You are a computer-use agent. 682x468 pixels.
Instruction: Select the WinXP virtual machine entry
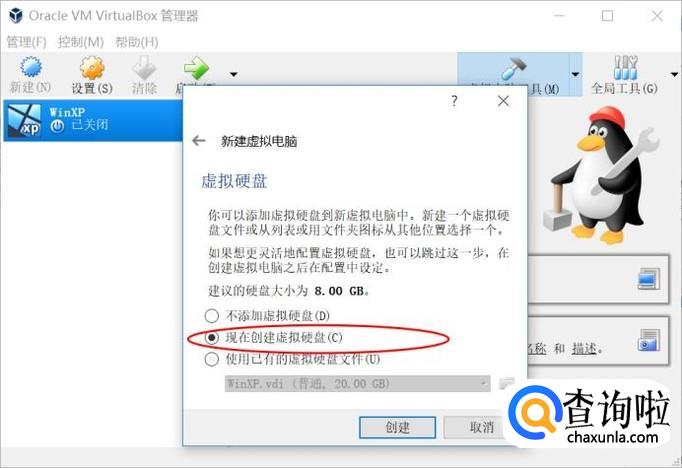click(x=93, y=120)
